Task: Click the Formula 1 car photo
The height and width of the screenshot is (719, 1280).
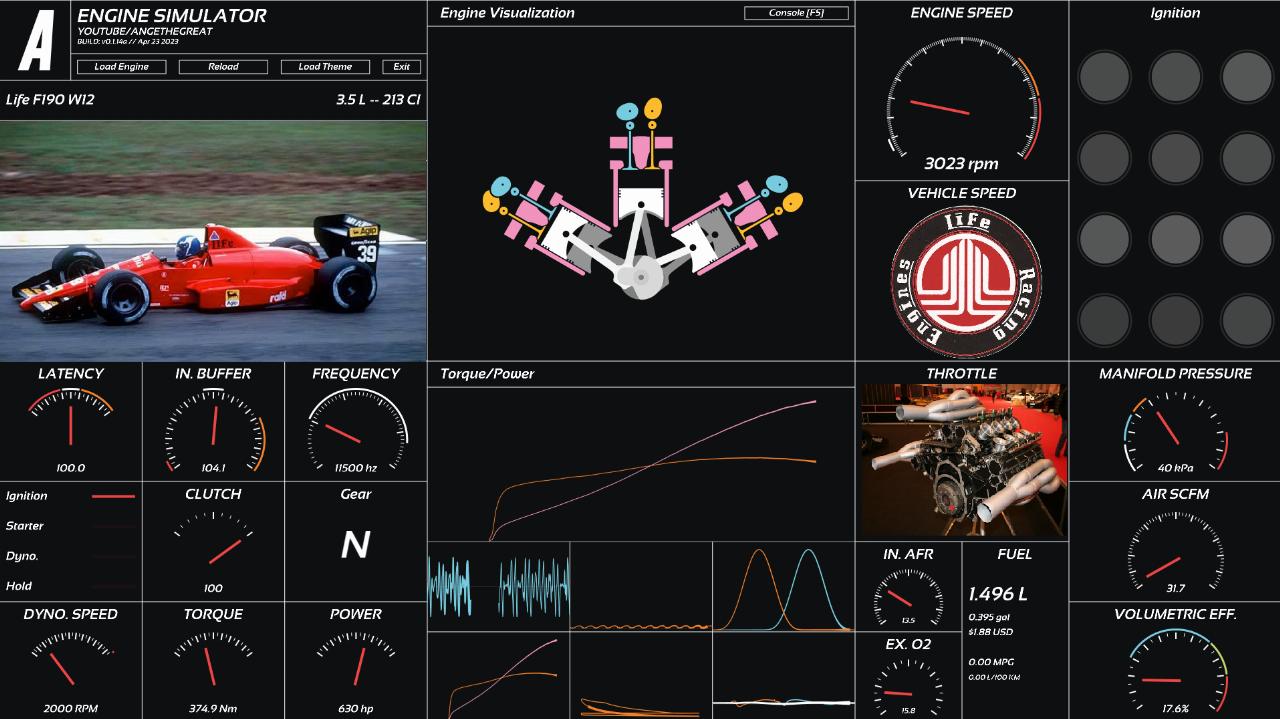Action: pyautogui.click(x=213, y=241)
